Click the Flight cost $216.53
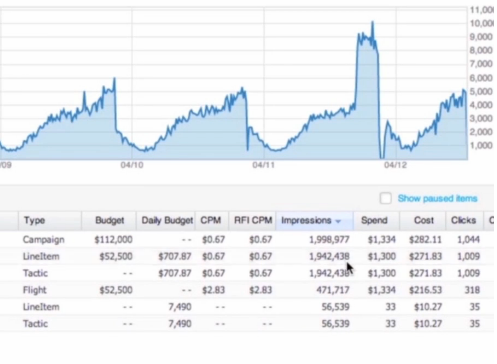Viewport: 497px width, 364px height. pyautogui.click(x=425, y=290)
